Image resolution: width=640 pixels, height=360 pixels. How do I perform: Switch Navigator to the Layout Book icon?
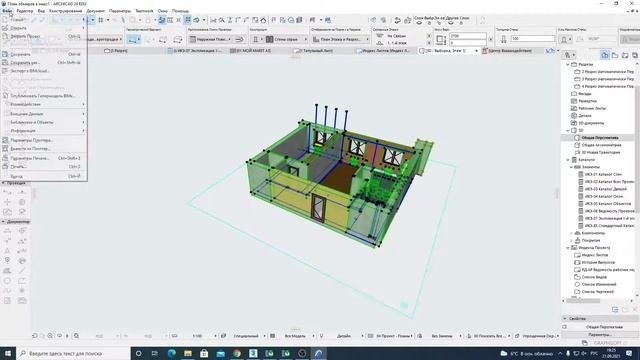625,55
